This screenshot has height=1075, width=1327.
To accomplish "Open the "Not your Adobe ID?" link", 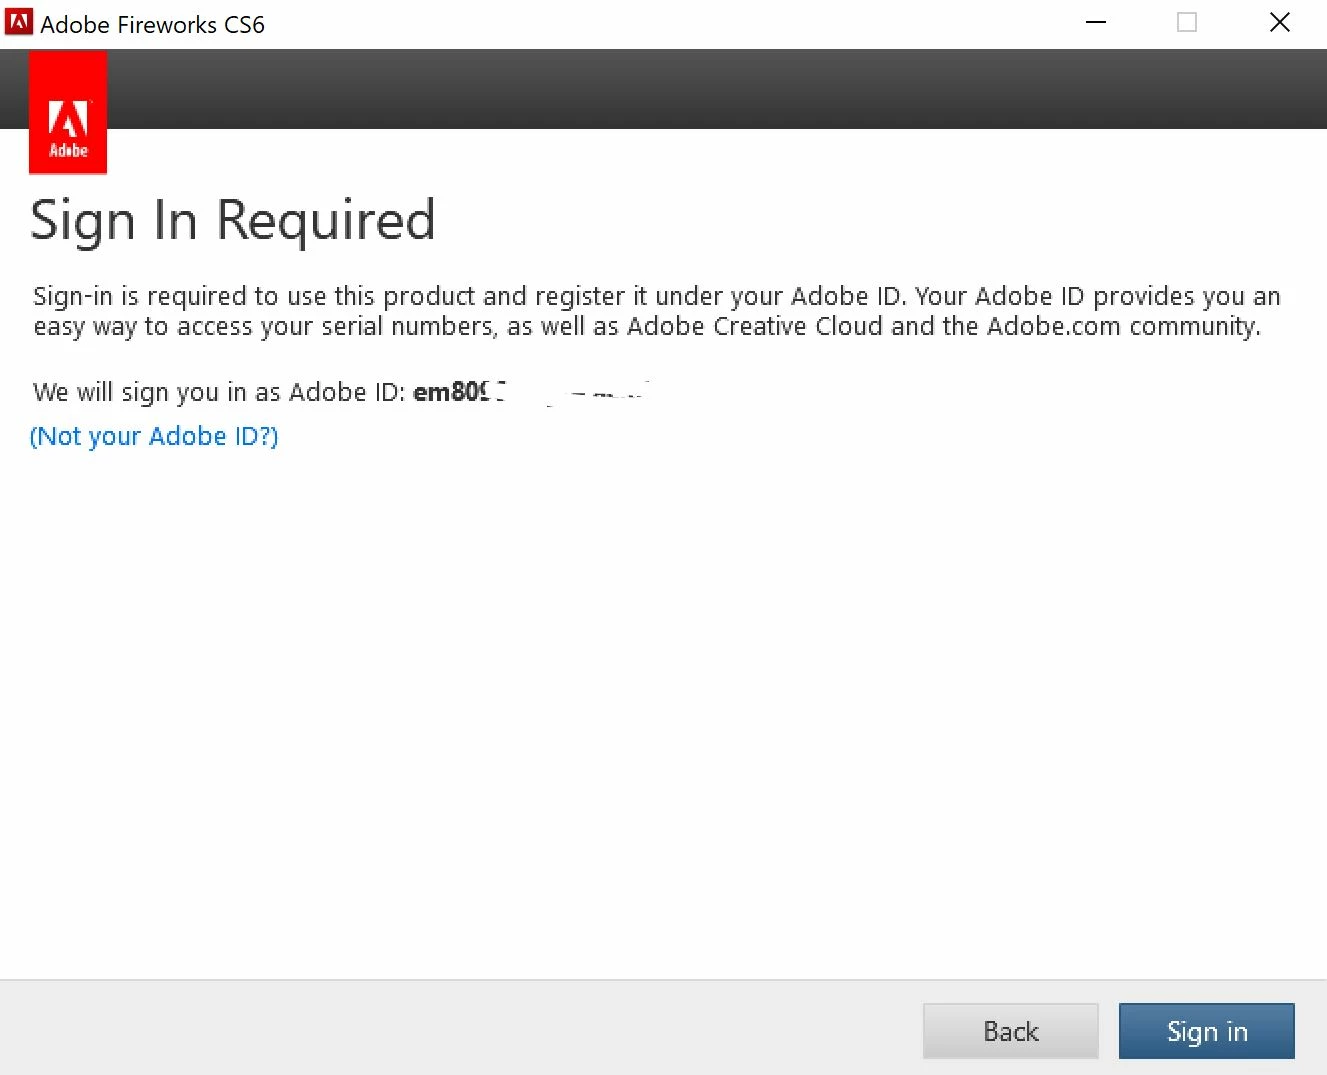I will pos(154,436).
